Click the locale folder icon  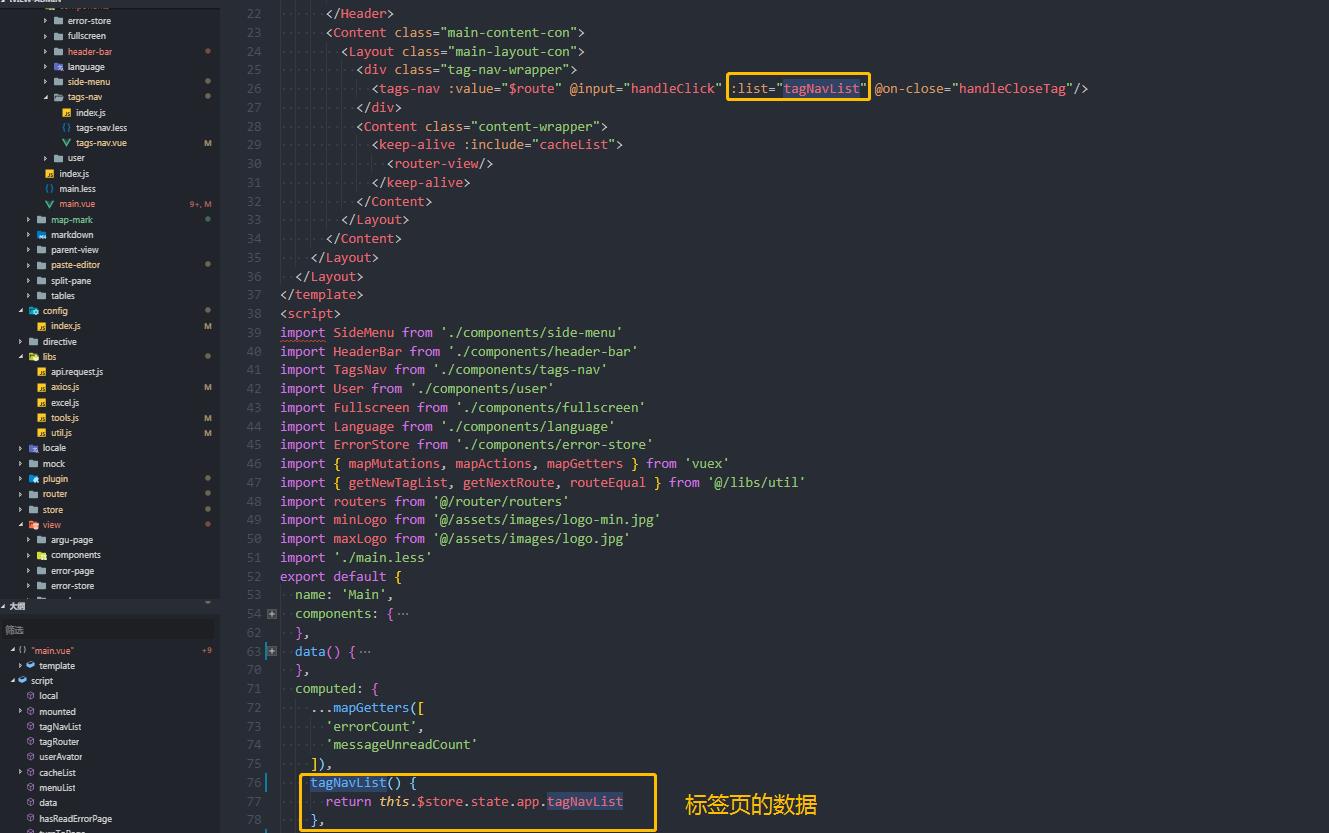pos(33,448)
